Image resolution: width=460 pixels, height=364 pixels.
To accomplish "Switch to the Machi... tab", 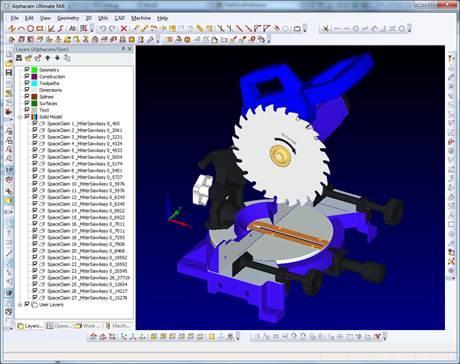I will (x=117, y=325).
